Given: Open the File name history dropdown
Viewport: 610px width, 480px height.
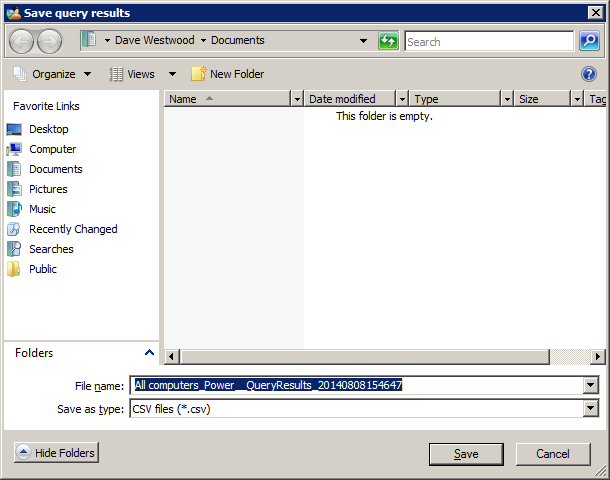Looking at the screenshot, I should click(590, 386).
